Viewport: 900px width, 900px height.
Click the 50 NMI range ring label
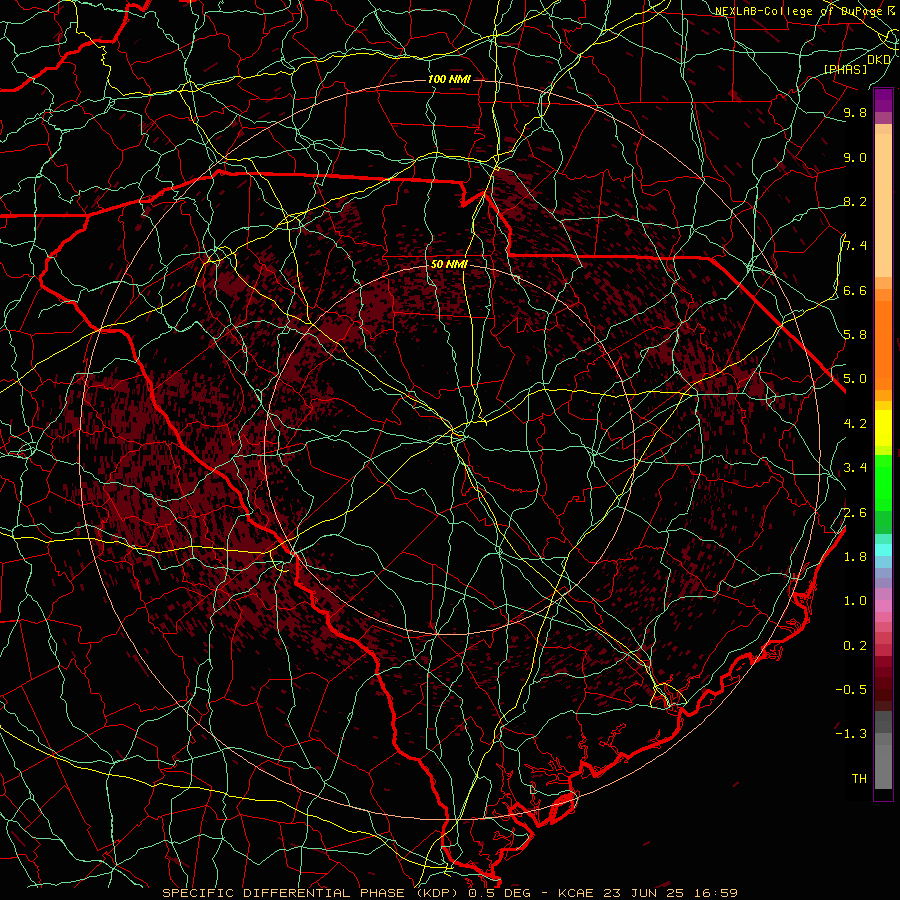coord(449,264)
